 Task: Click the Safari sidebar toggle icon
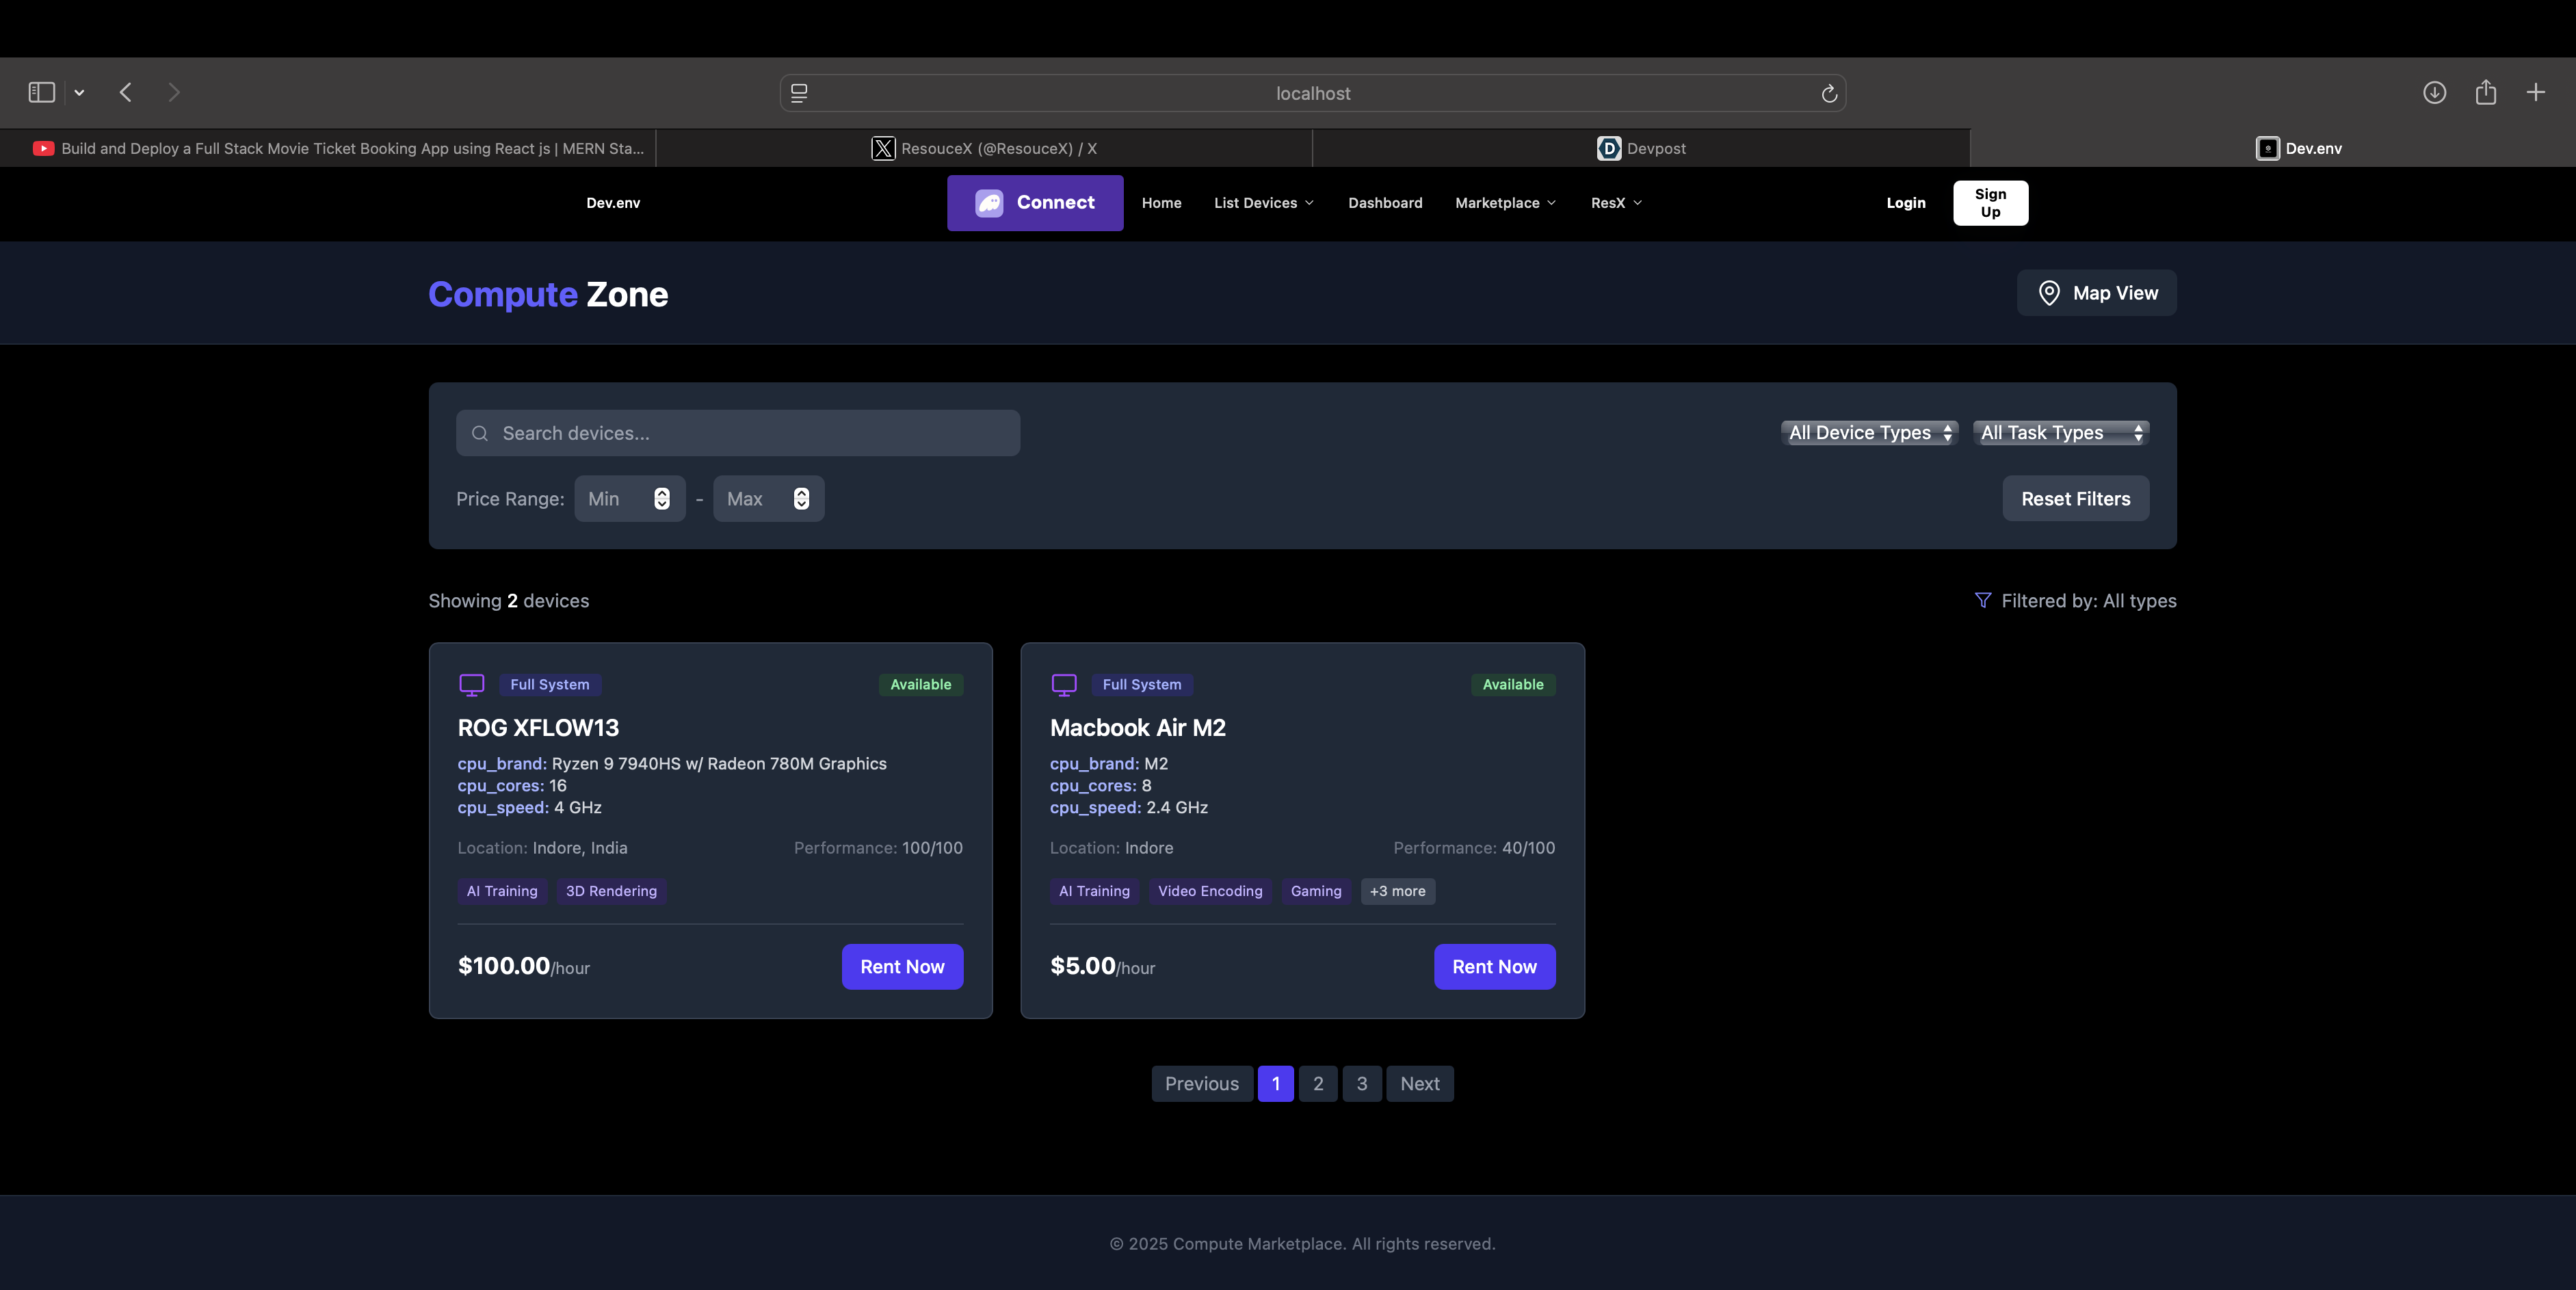pos(41,93)
